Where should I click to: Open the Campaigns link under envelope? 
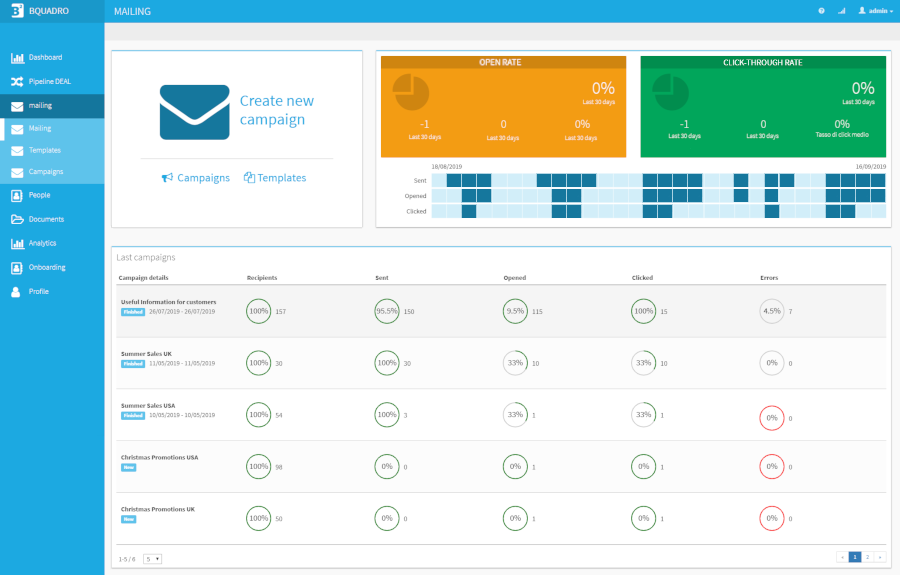[203, 178]
